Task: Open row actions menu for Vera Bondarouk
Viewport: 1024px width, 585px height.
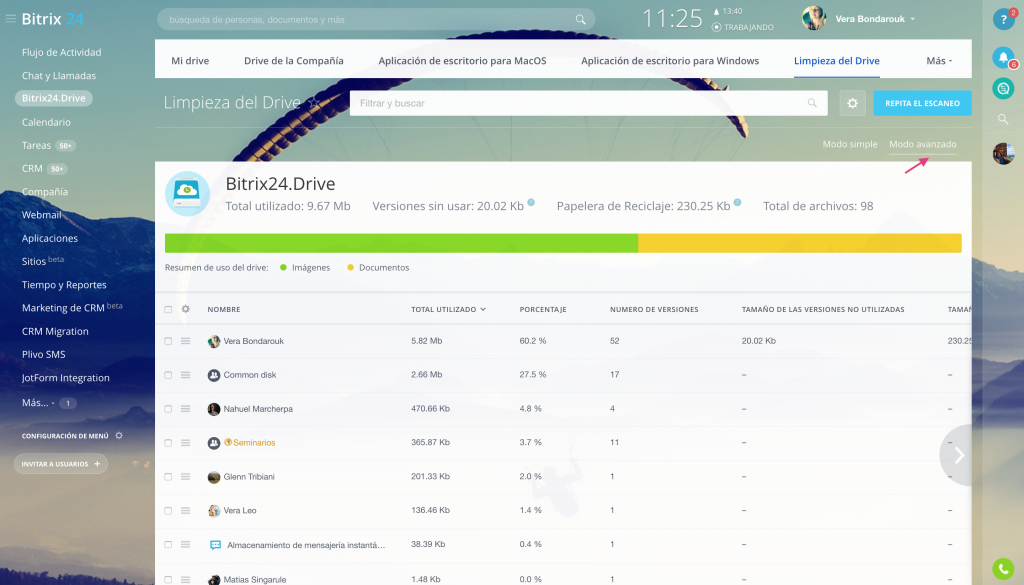Action: 185,341
